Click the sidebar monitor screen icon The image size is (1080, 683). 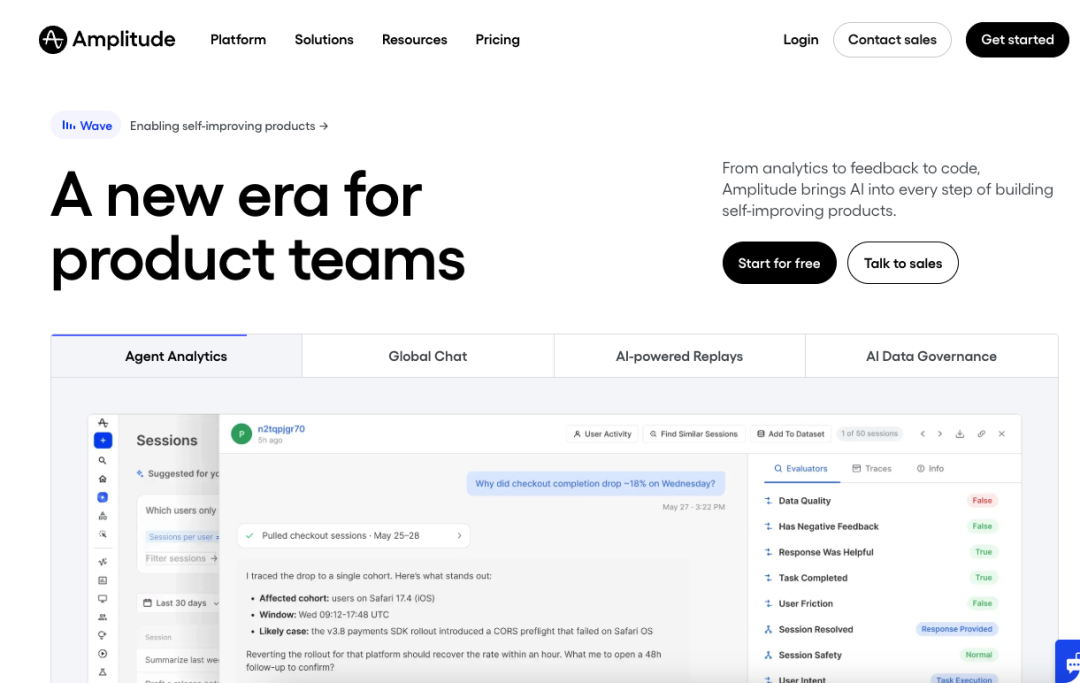tap(103, 599)
